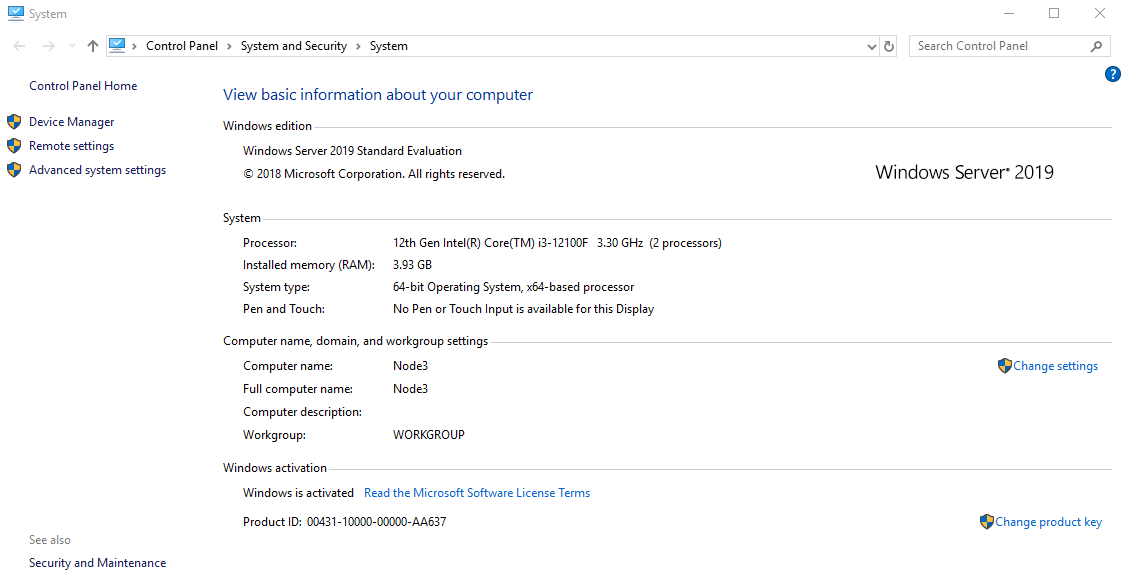1123x583 pixels.
Task: Click Change product key
Action: [x=1049, y=521]
